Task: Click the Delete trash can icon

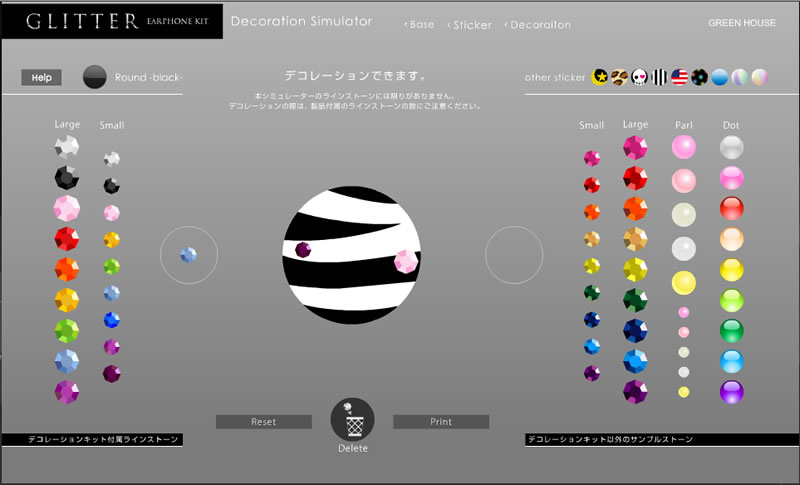Action: pos(353,419)
